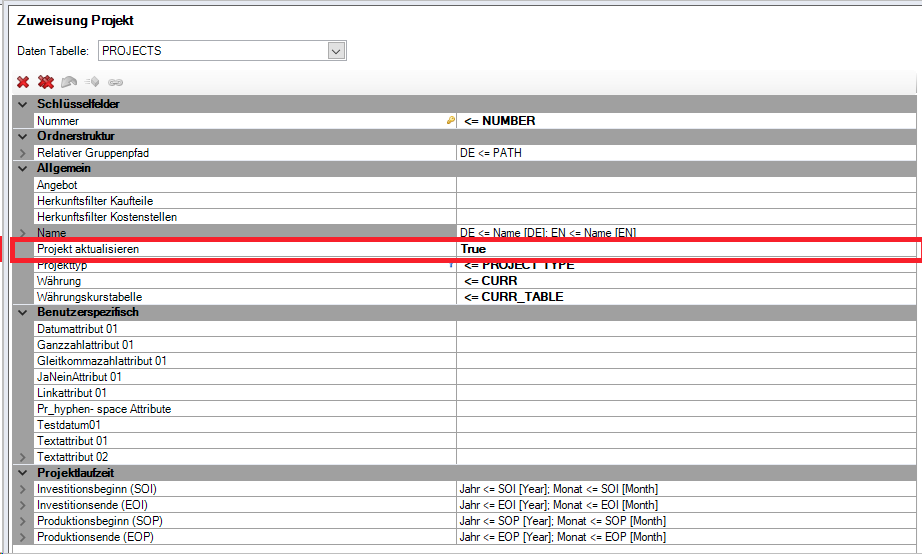Click the grayed-out list-with-cube toolbar icon
This screenshot has height=554, width=922.
tap(92, 82)
